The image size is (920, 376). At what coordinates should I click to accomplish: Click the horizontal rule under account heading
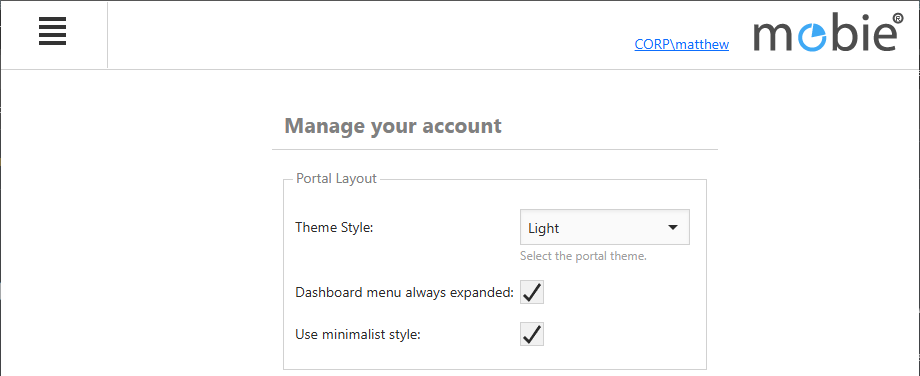495,150
